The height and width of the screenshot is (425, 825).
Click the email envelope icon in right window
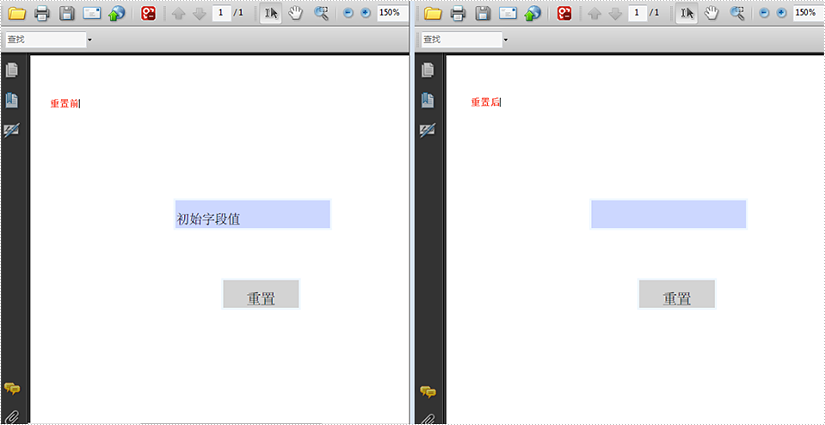(508, 13)
